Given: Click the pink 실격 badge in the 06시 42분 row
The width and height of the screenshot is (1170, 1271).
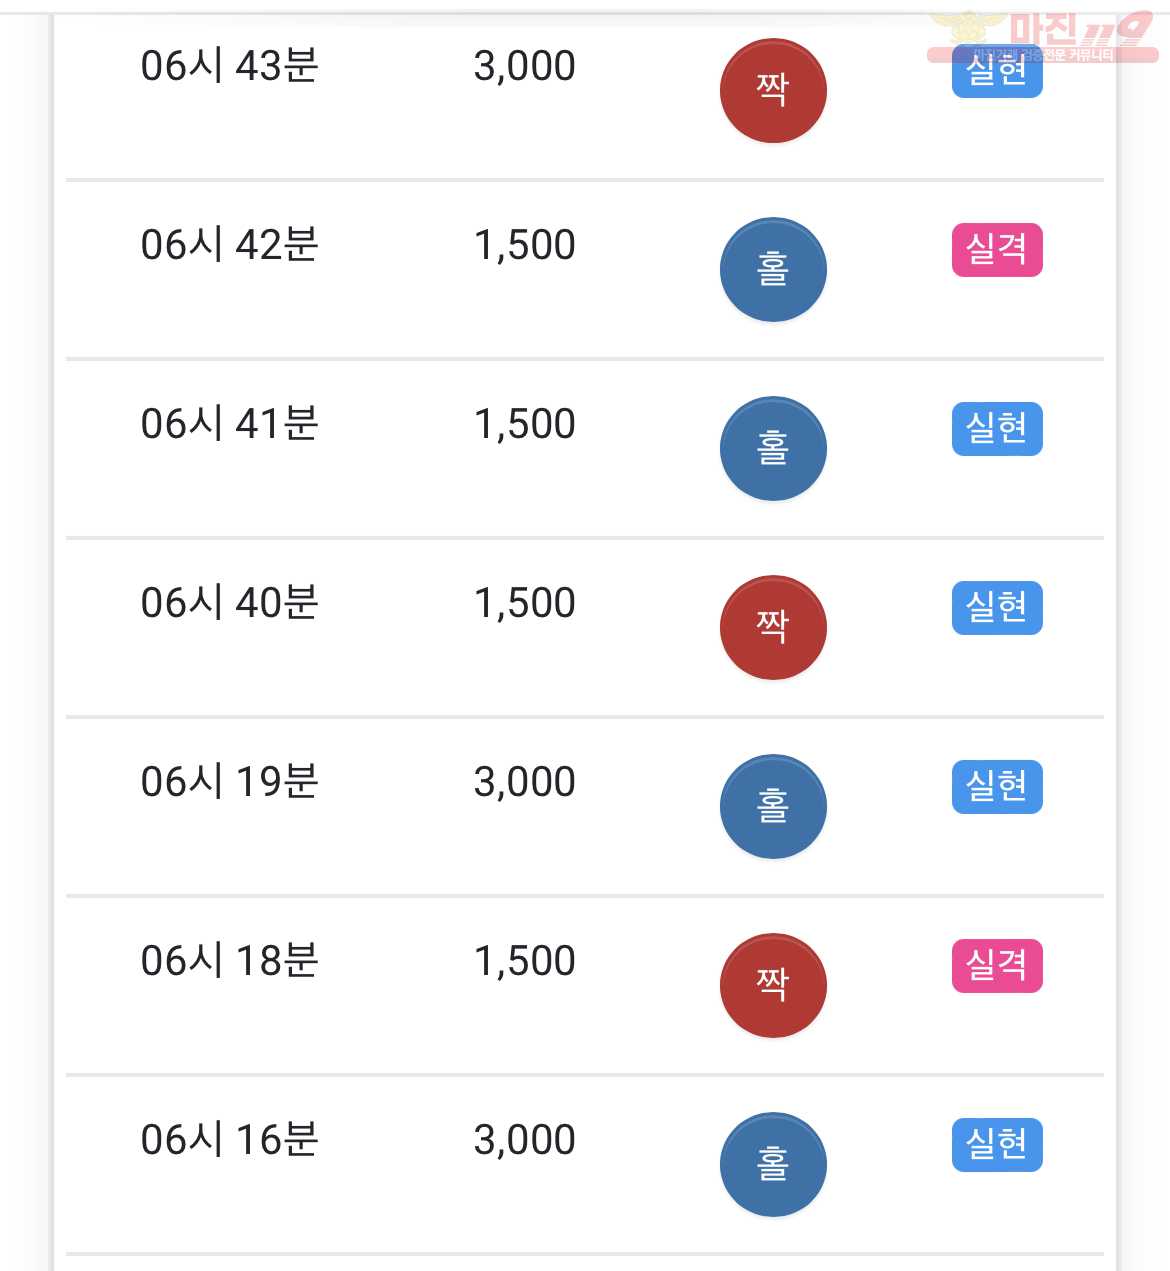Looking at the screenshot, I should point(997,250).
